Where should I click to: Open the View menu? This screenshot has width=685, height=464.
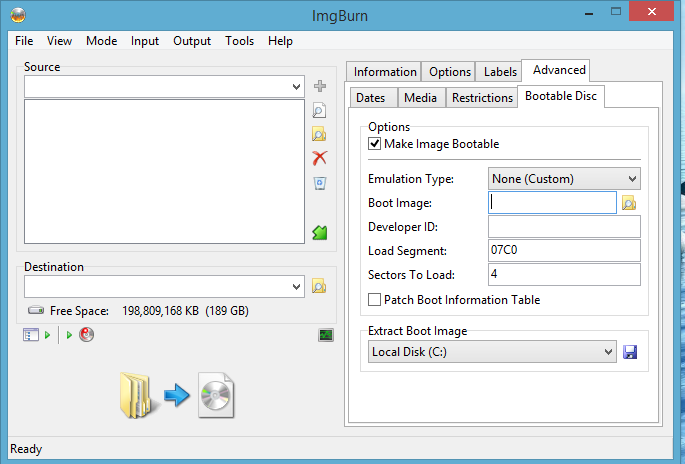pyautogui.click(x=59, y=41)
